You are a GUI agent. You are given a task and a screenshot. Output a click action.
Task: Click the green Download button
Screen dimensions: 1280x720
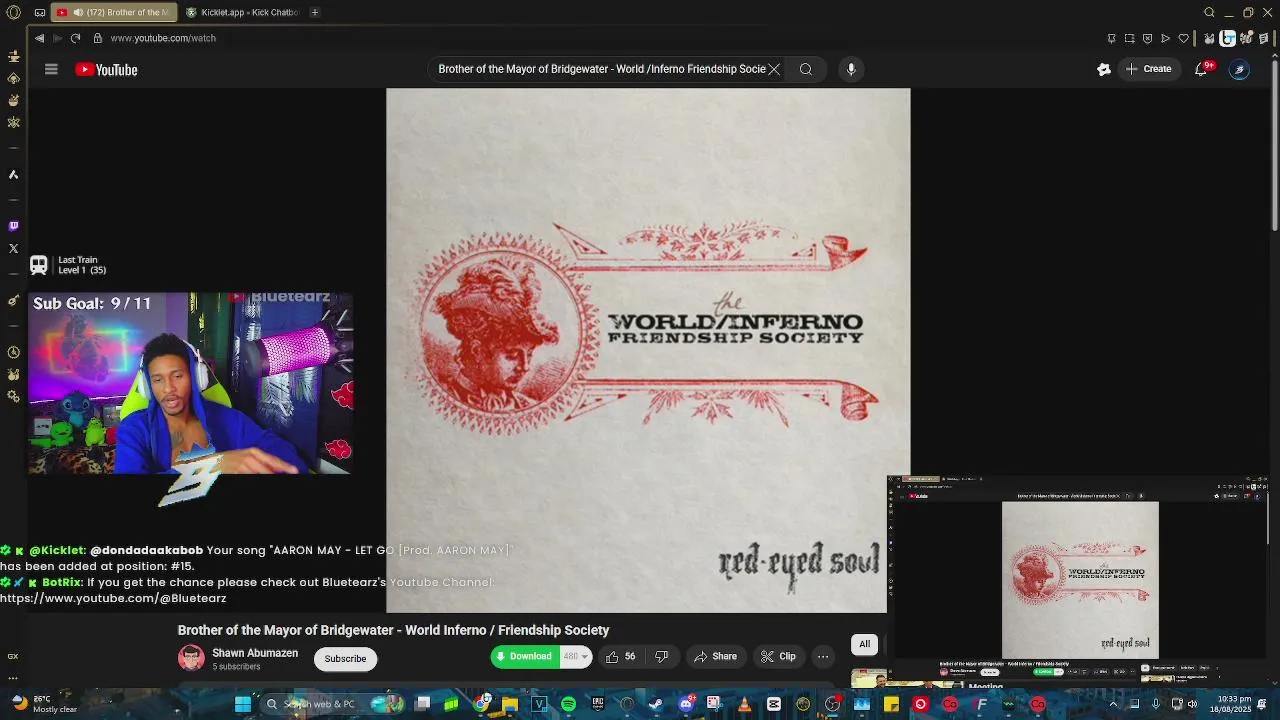[525, 657]
